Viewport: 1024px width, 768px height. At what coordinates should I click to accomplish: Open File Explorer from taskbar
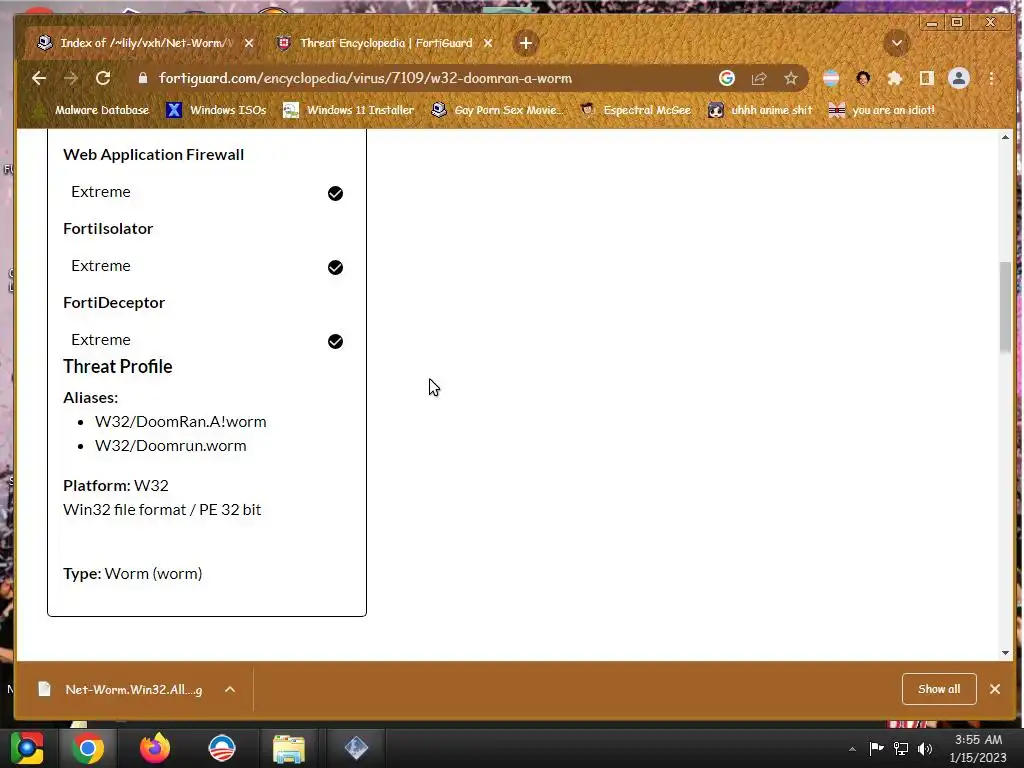point(289,748)
